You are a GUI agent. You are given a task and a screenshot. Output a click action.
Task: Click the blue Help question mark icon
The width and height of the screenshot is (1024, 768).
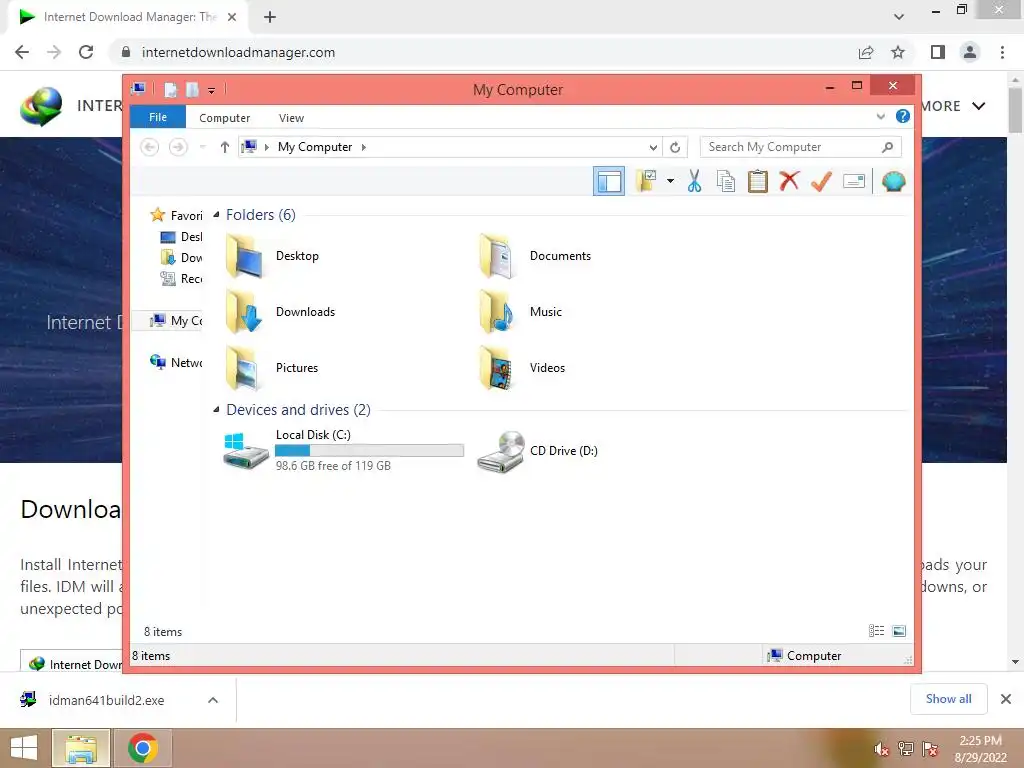(903, 116)
